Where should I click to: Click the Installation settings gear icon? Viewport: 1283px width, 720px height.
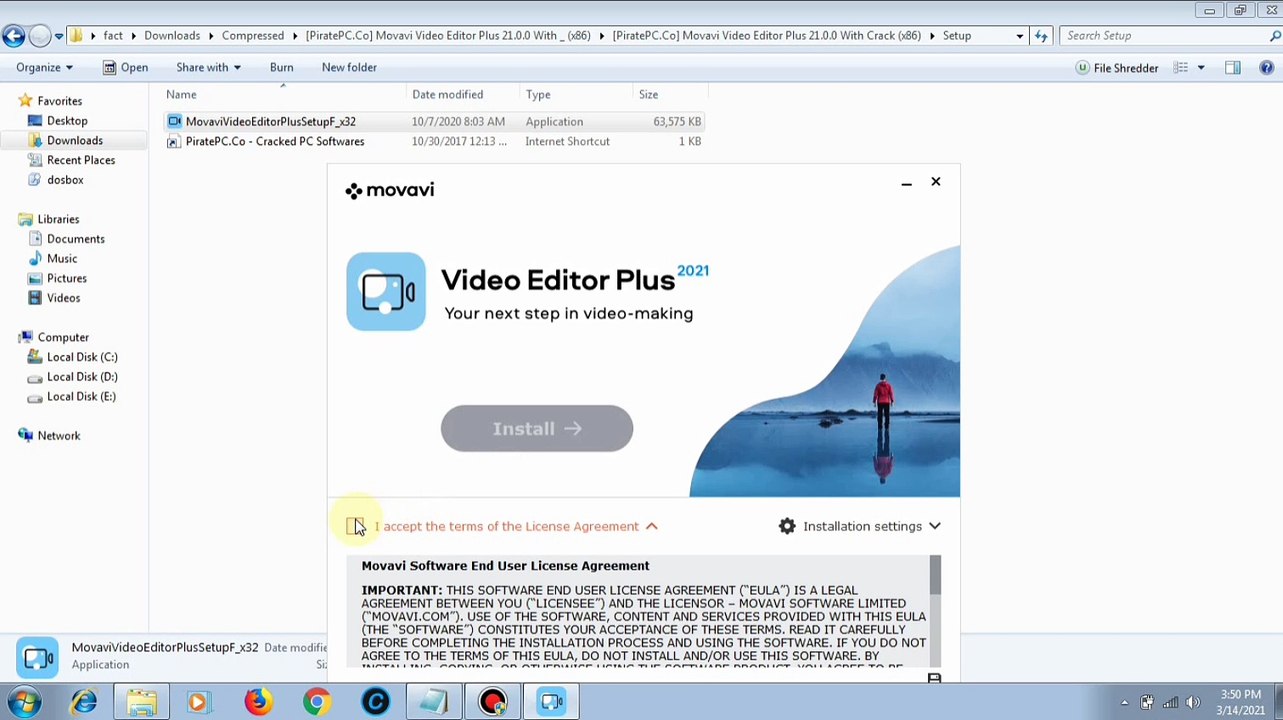tap(787, 526)
